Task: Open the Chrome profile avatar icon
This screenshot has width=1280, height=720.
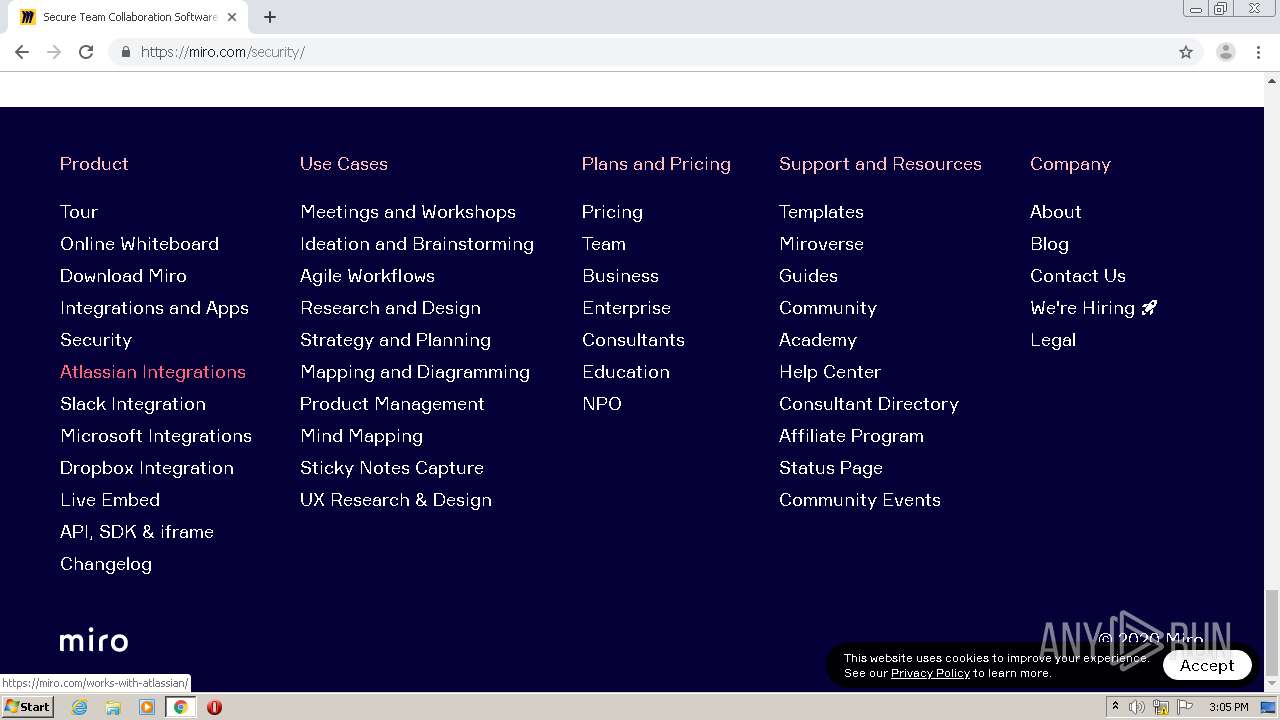Action: (1226, 52)
